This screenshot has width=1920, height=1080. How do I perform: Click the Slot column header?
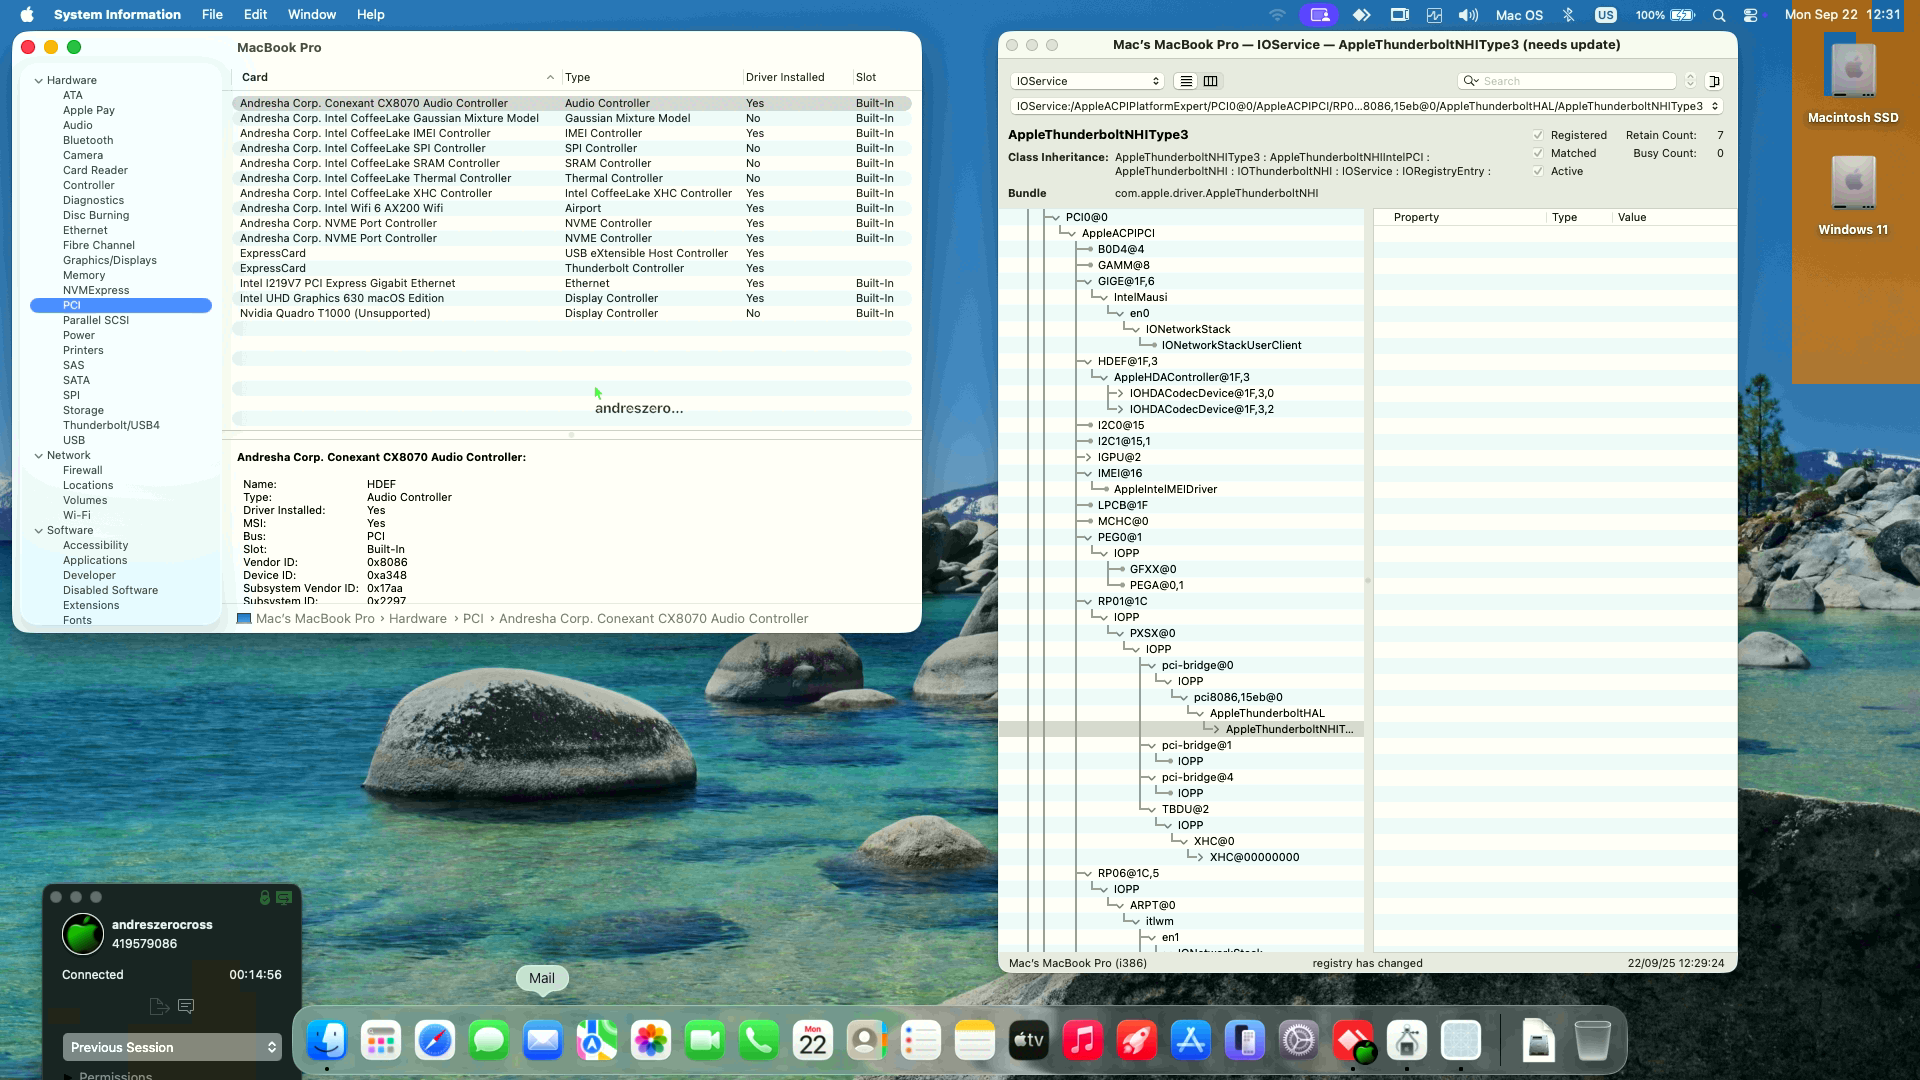click(x=880, y=77)
